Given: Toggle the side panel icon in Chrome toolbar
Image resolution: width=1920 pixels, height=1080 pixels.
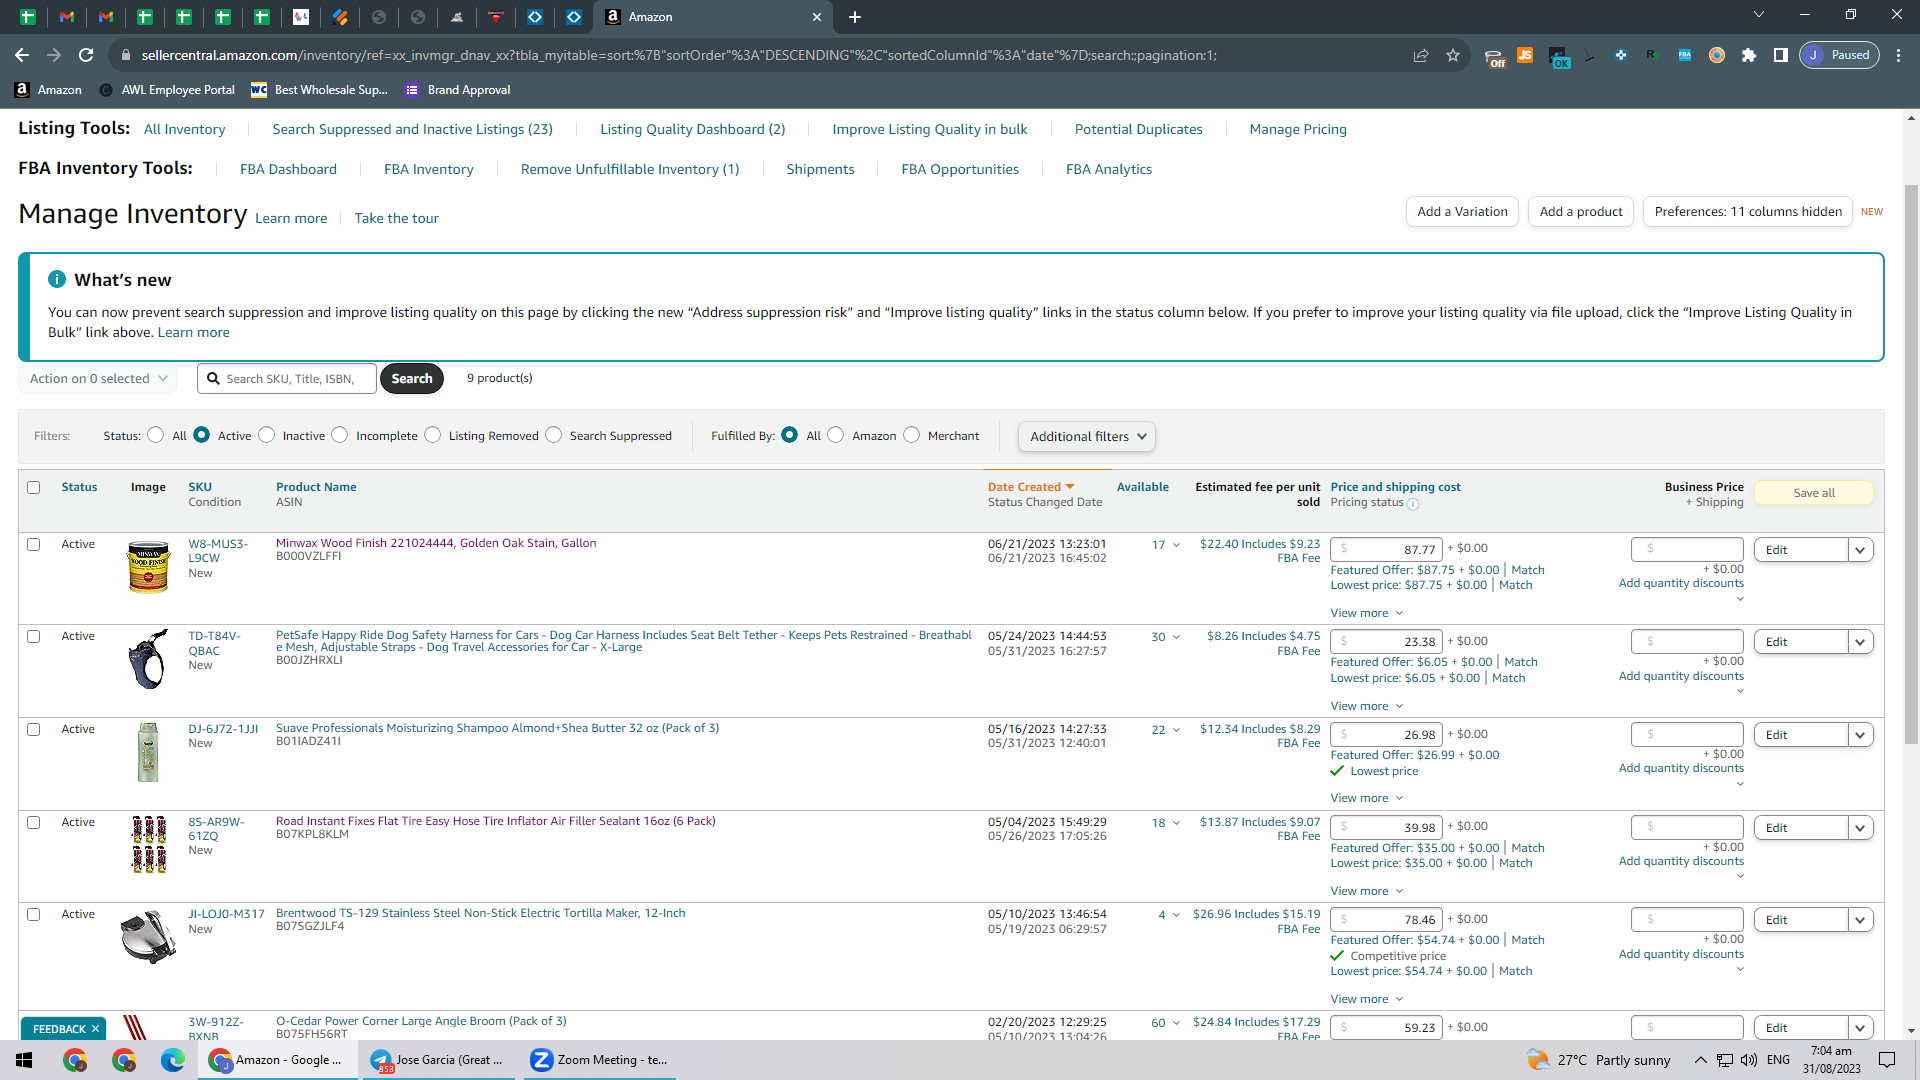Looking at the screenshot, I should pyautogui.click(x=1781, y=55).
